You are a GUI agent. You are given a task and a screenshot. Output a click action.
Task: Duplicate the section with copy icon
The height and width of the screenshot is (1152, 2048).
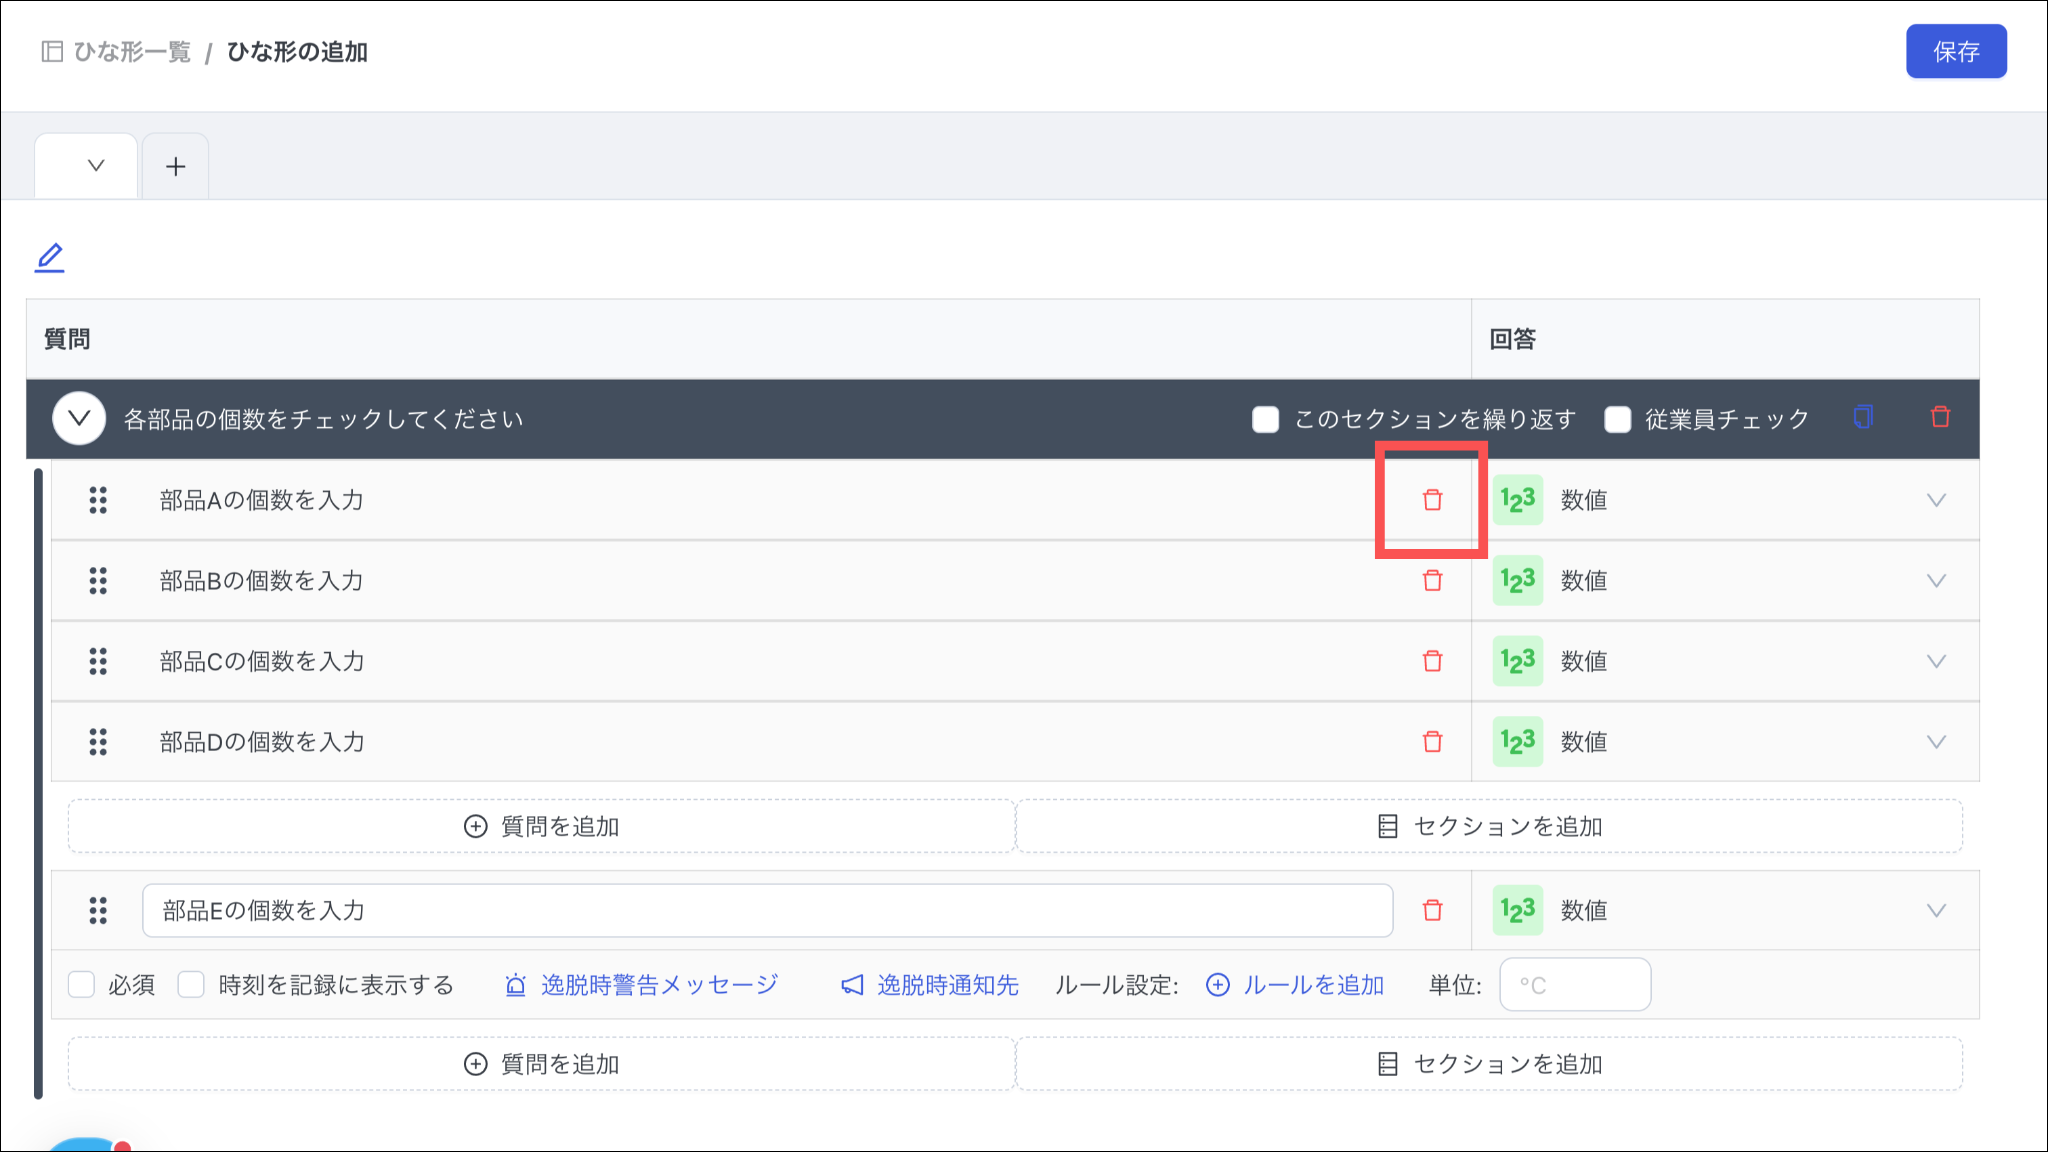[x=1862, y=417]
